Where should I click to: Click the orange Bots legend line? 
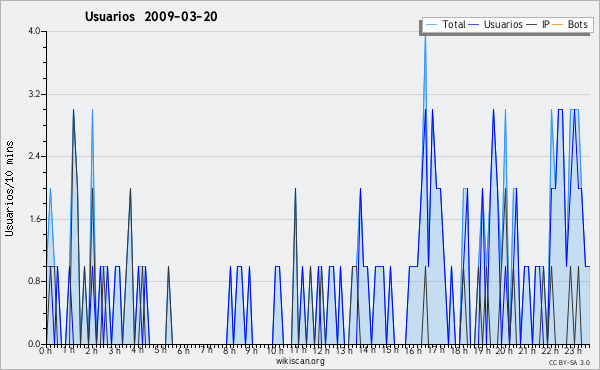pyautogui.click(x=558, y=24)
